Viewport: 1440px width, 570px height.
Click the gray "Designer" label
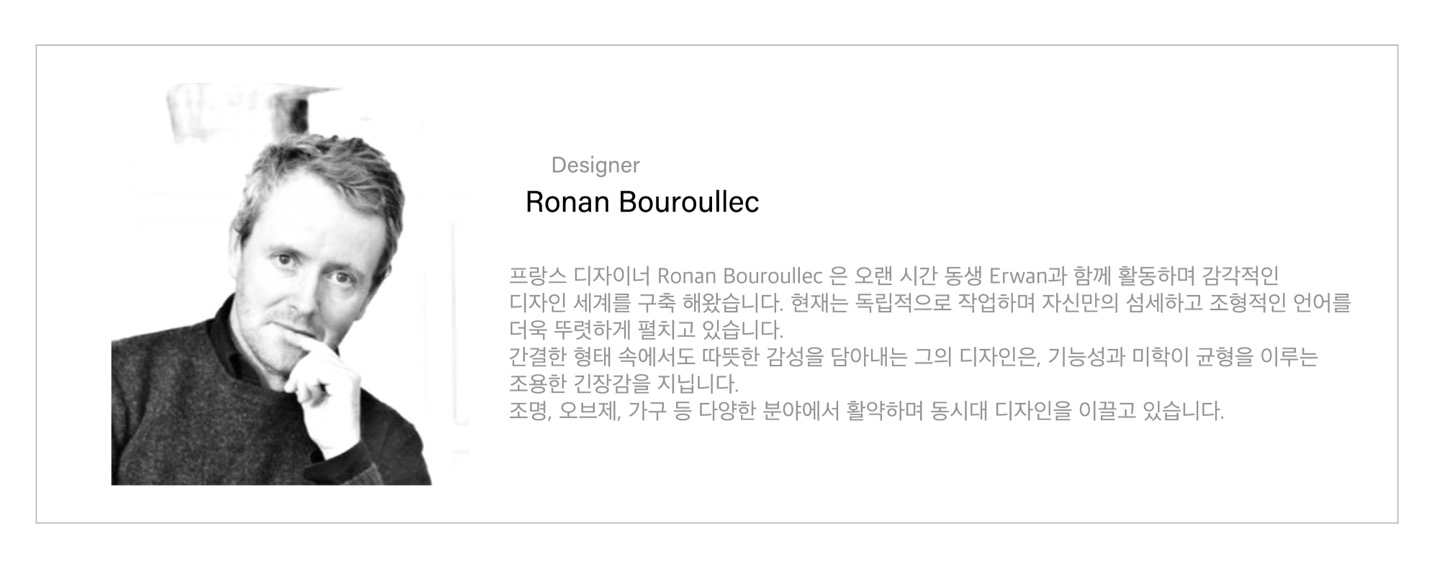click(x=595, y=165)
